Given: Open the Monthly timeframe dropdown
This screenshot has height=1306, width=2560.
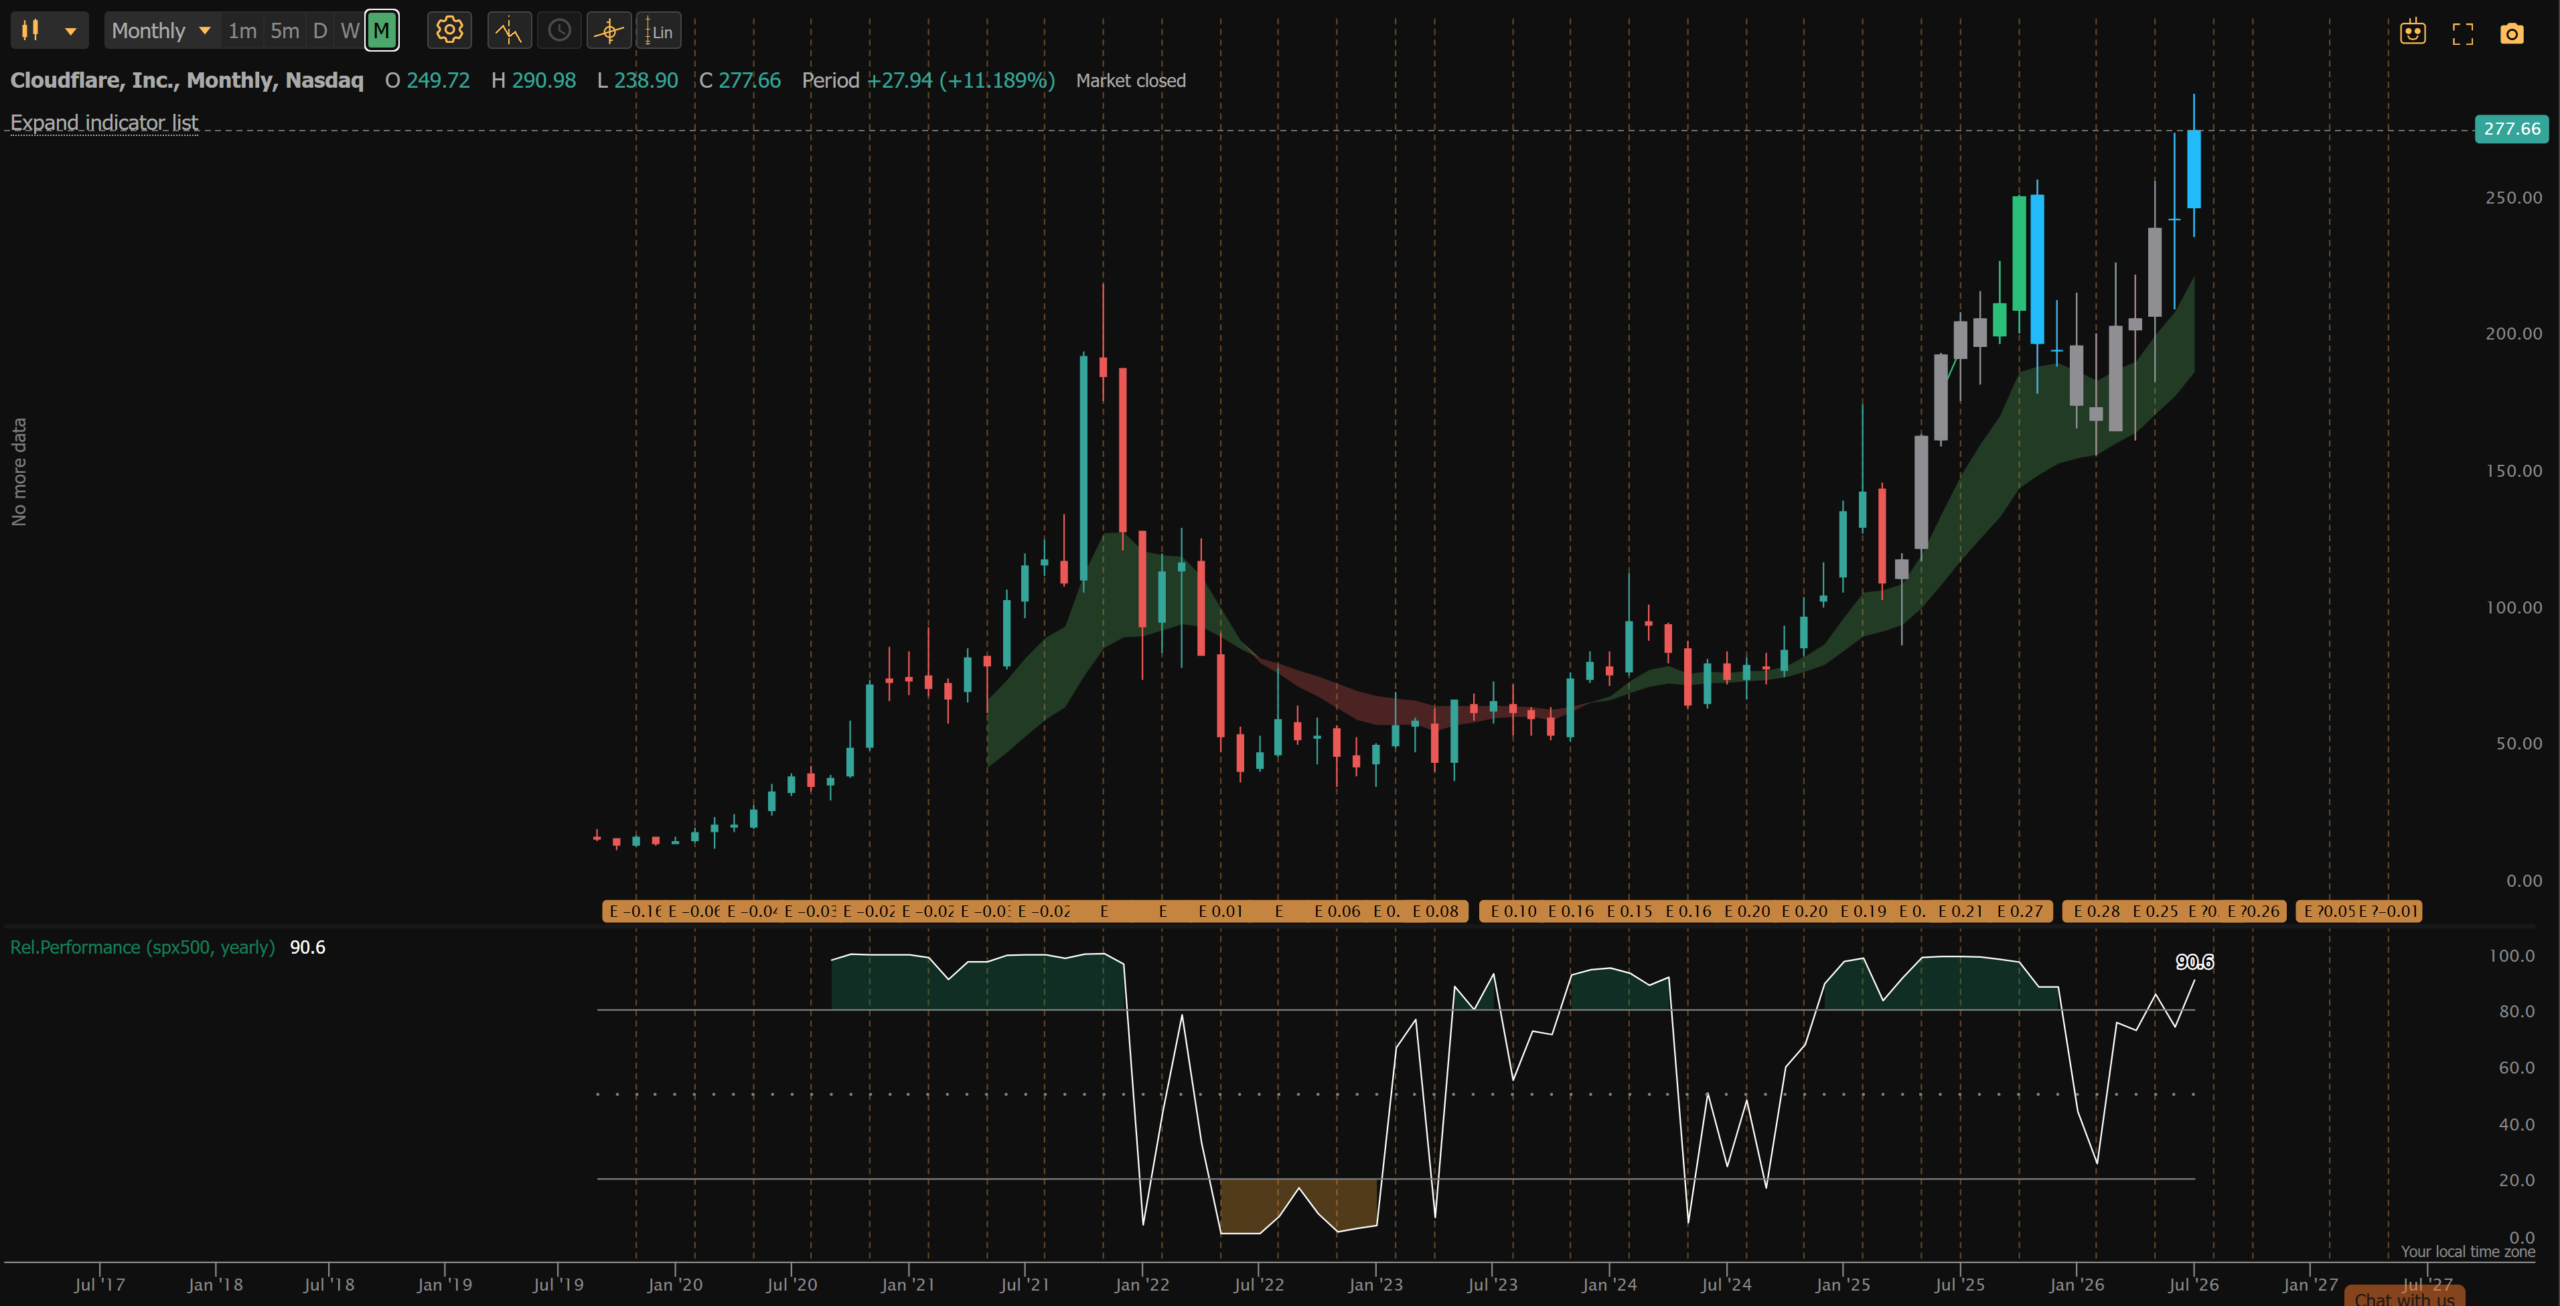Looking at the screenshot, I should click(x=161, y=31).
